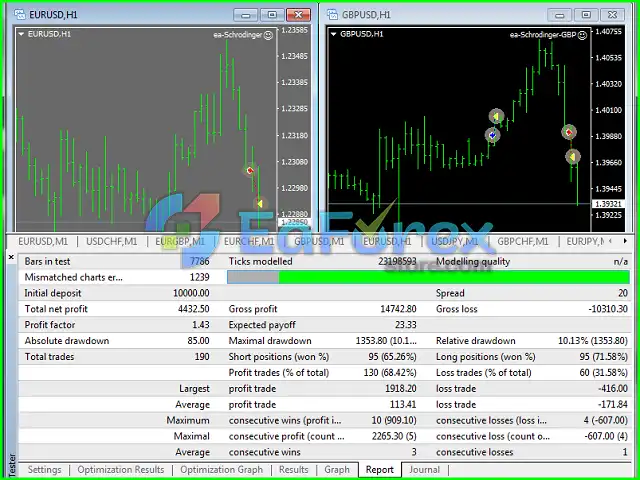This screenshot has width=640, height=480.
Task: Open the Tester Journal tab
Action: (424, 470)
